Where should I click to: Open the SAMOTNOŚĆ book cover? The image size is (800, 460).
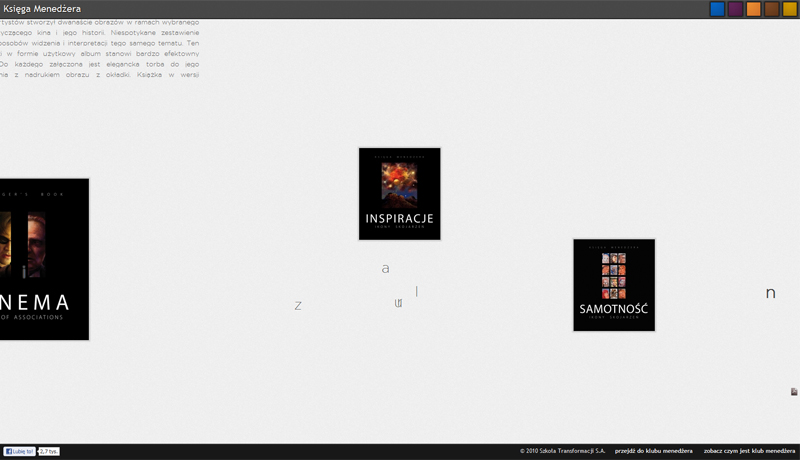pyautogui.click(x=614, y=285)
